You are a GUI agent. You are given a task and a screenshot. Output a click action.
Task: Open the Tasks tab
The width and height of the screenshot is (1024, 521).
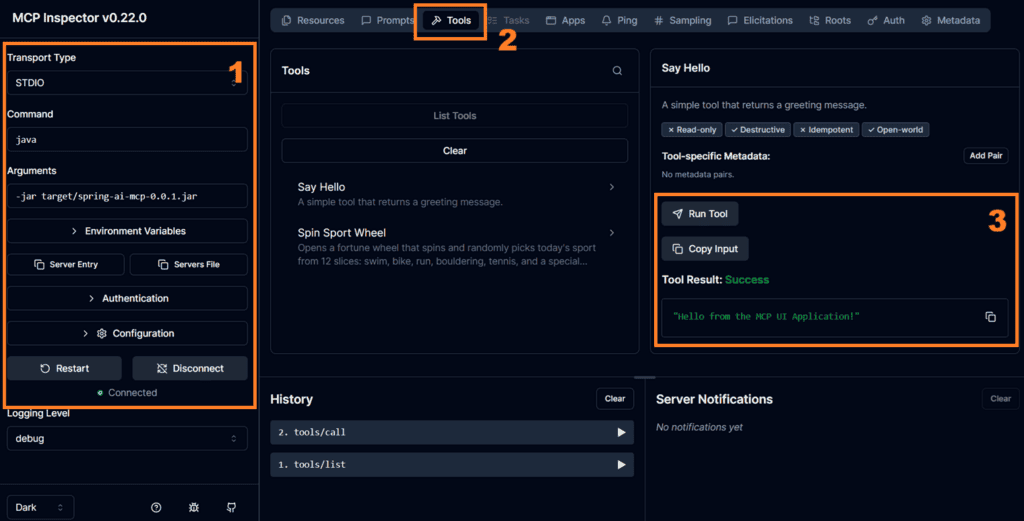click(x=509, y=20)
